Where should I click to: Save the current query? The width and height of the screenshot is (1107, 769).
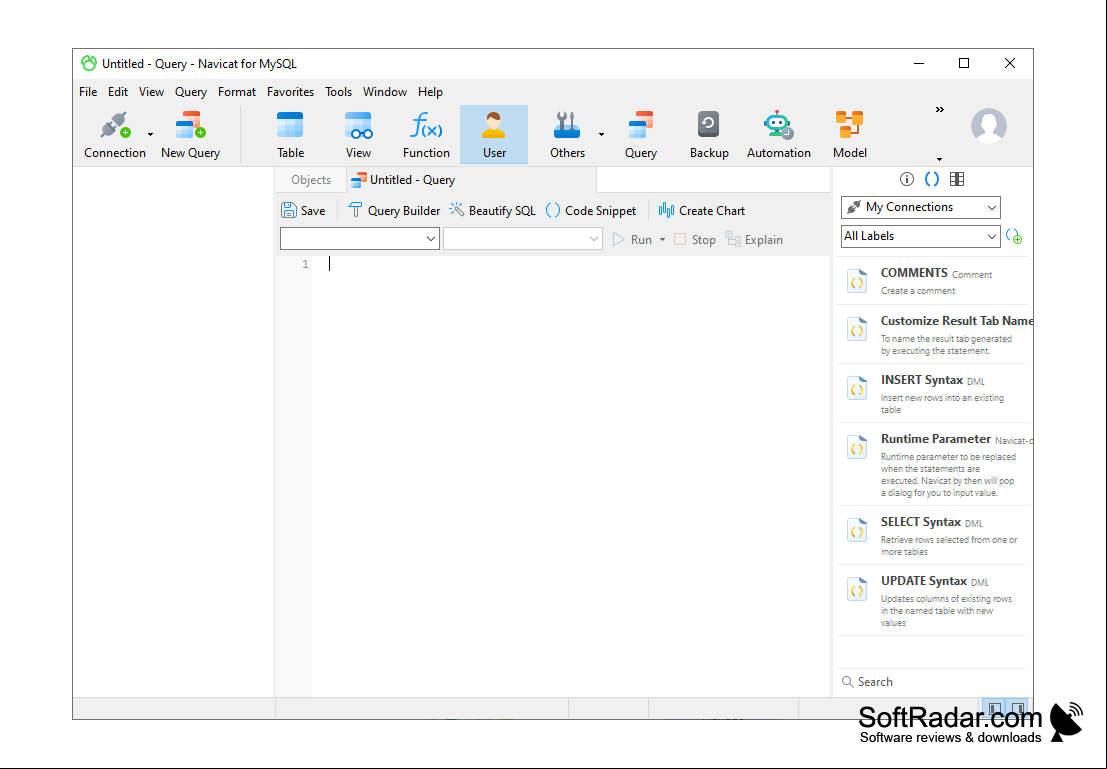point(304,210)
